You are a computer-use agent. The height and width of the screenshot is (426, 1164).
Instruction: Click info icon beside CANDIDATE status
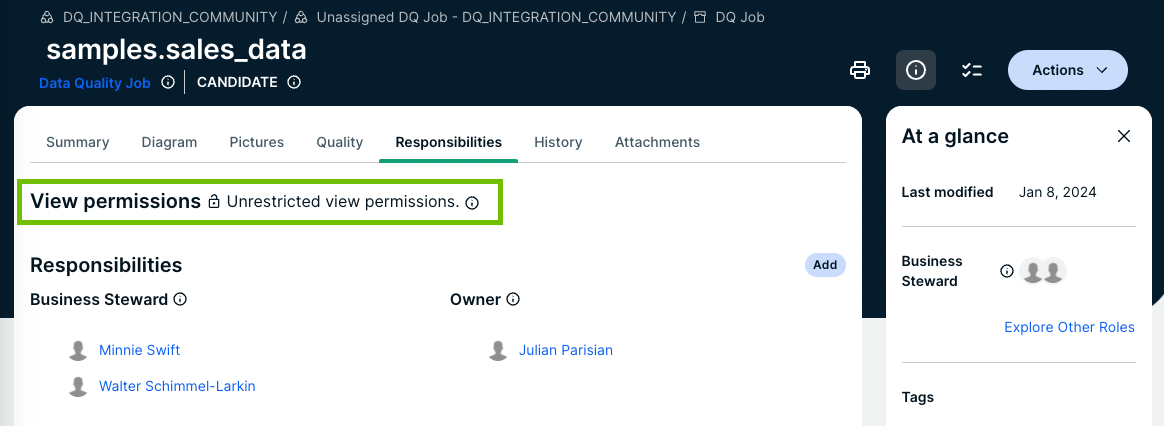[294, 82]
